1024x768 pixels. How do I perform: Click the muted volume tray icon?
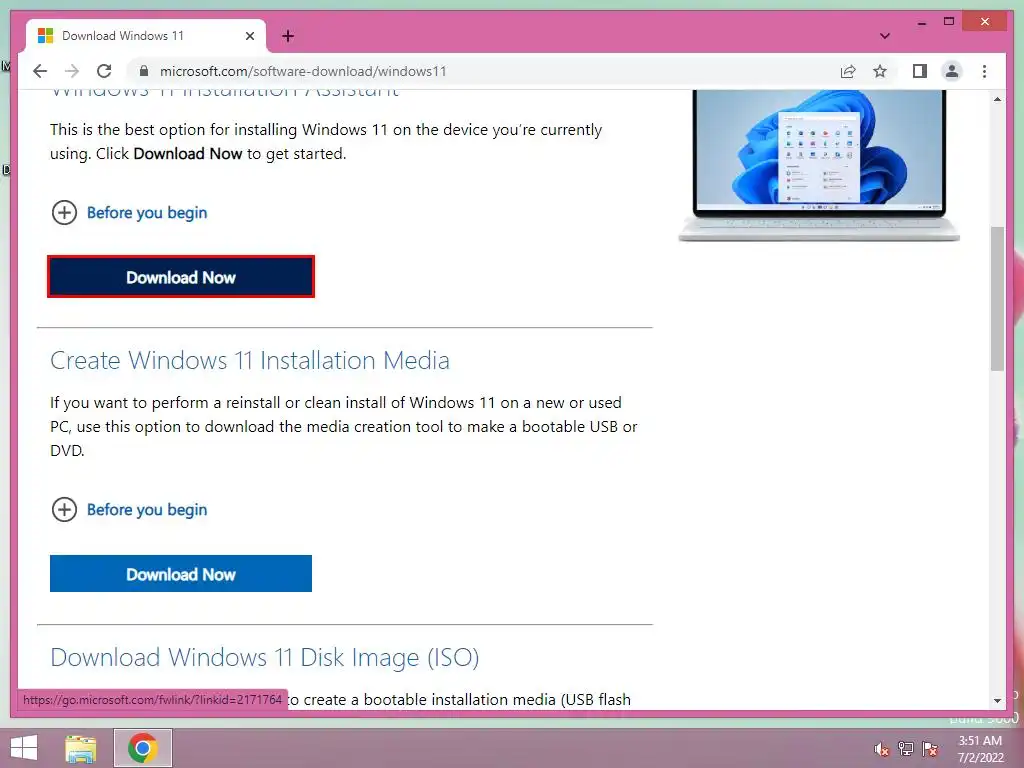coord(881,749)
